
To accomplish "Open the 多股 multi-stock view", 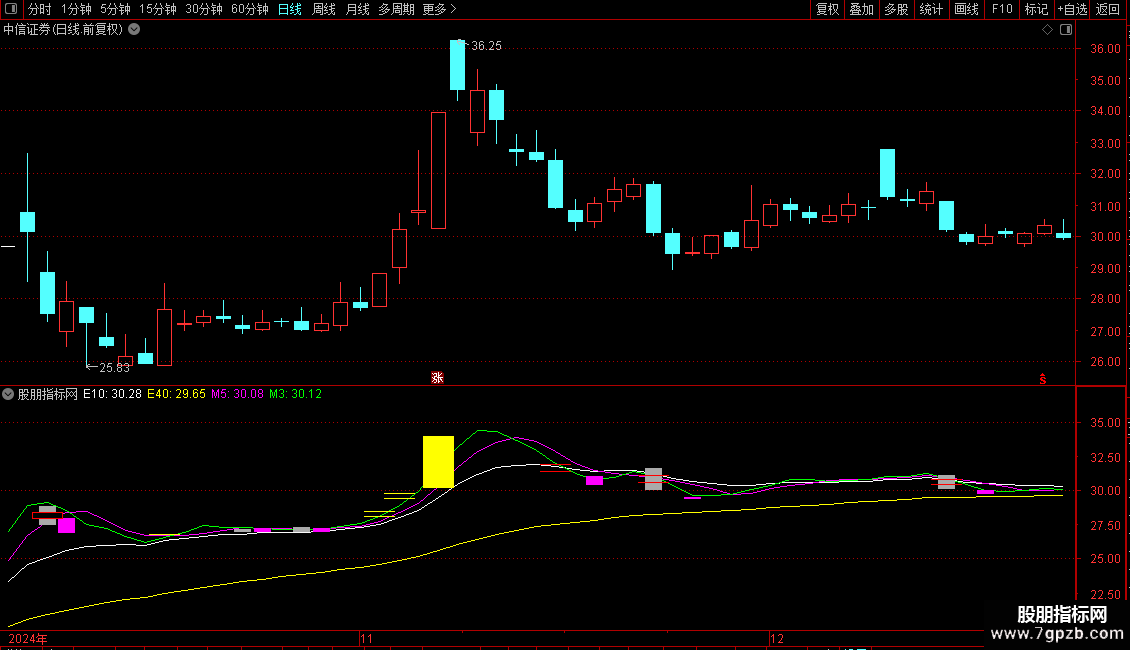I will [x=896, y=9].
